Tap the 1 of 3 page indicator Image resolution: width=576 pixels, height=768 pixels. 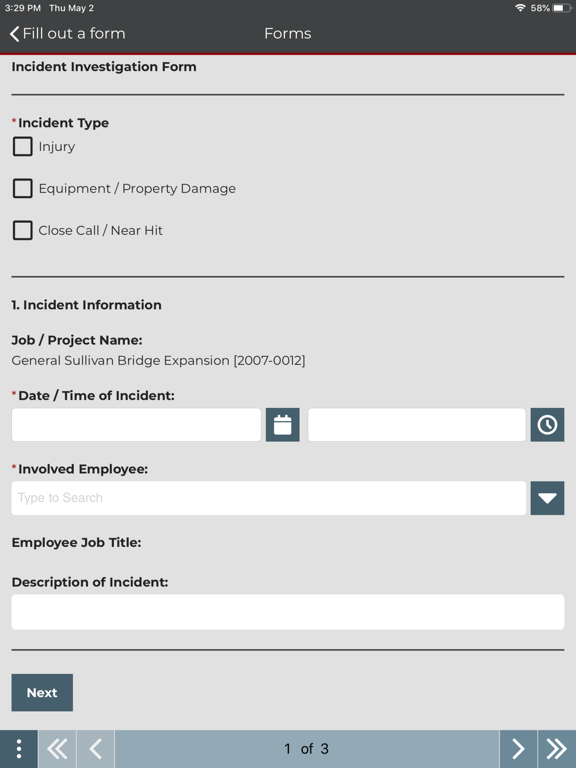point(307,749)
